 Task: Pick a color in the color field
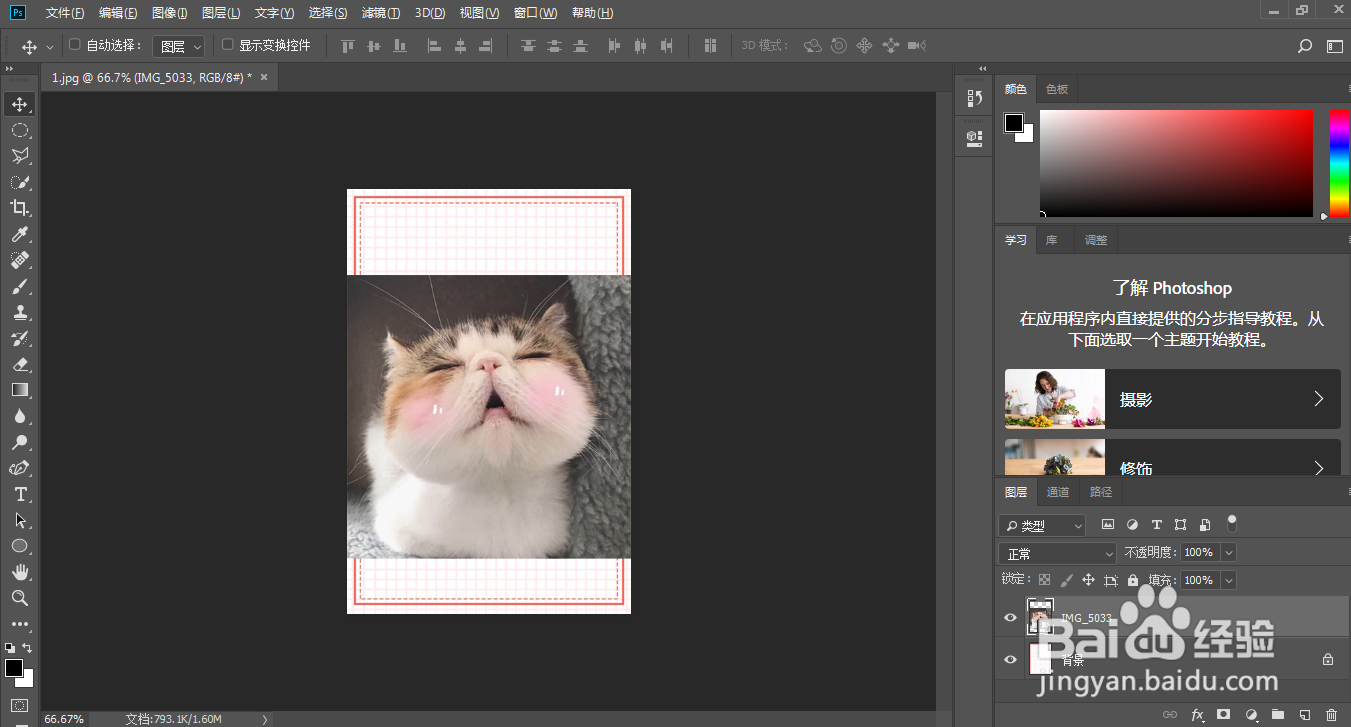1176,164
